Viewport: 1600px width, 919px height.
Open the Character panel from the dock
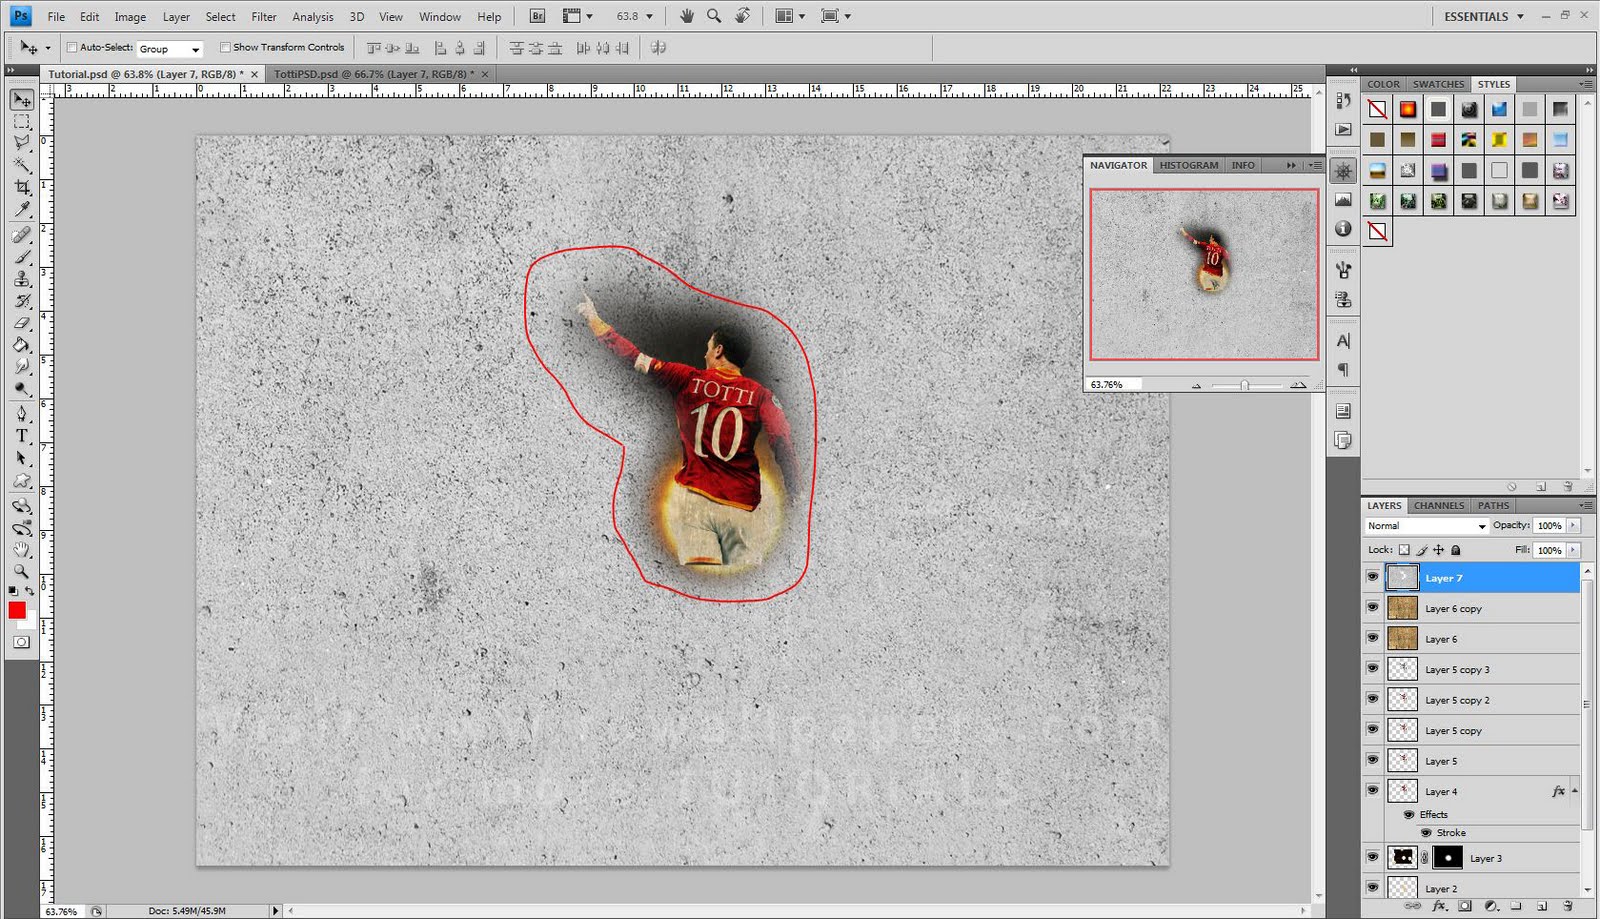[x=1343, y=341]
